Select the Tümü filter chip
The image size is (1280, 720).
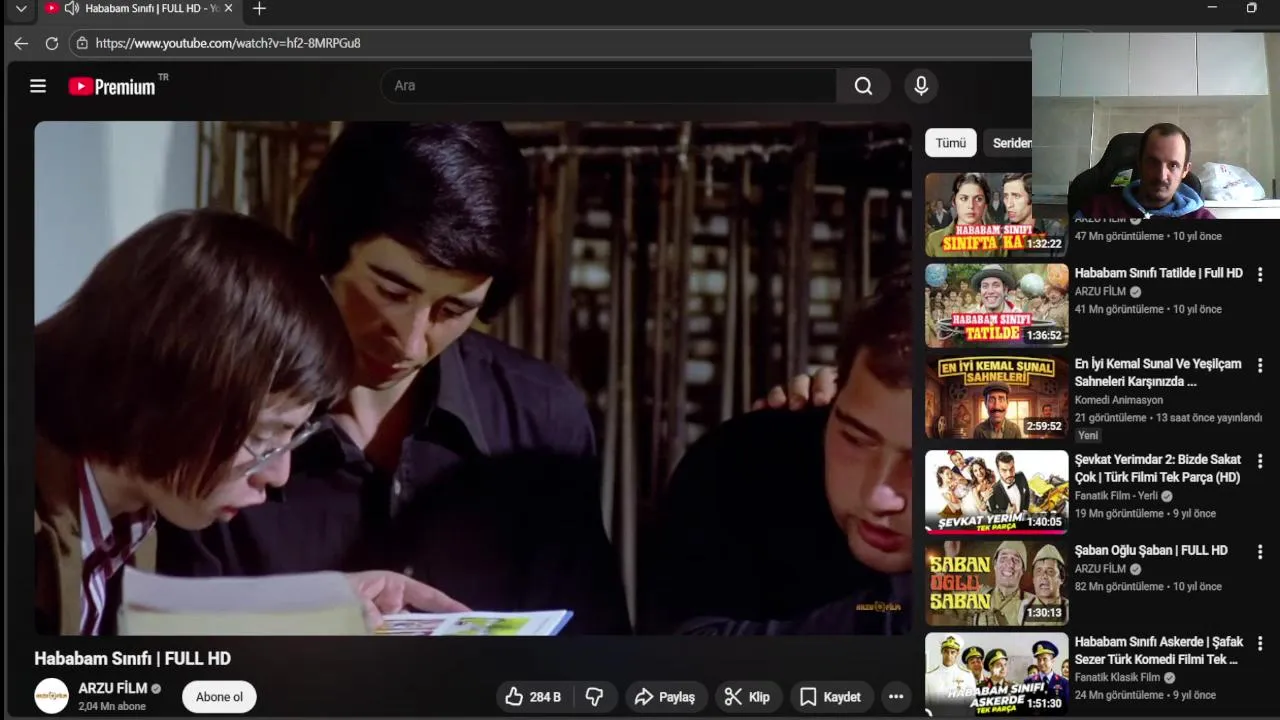tap(950, 143)
